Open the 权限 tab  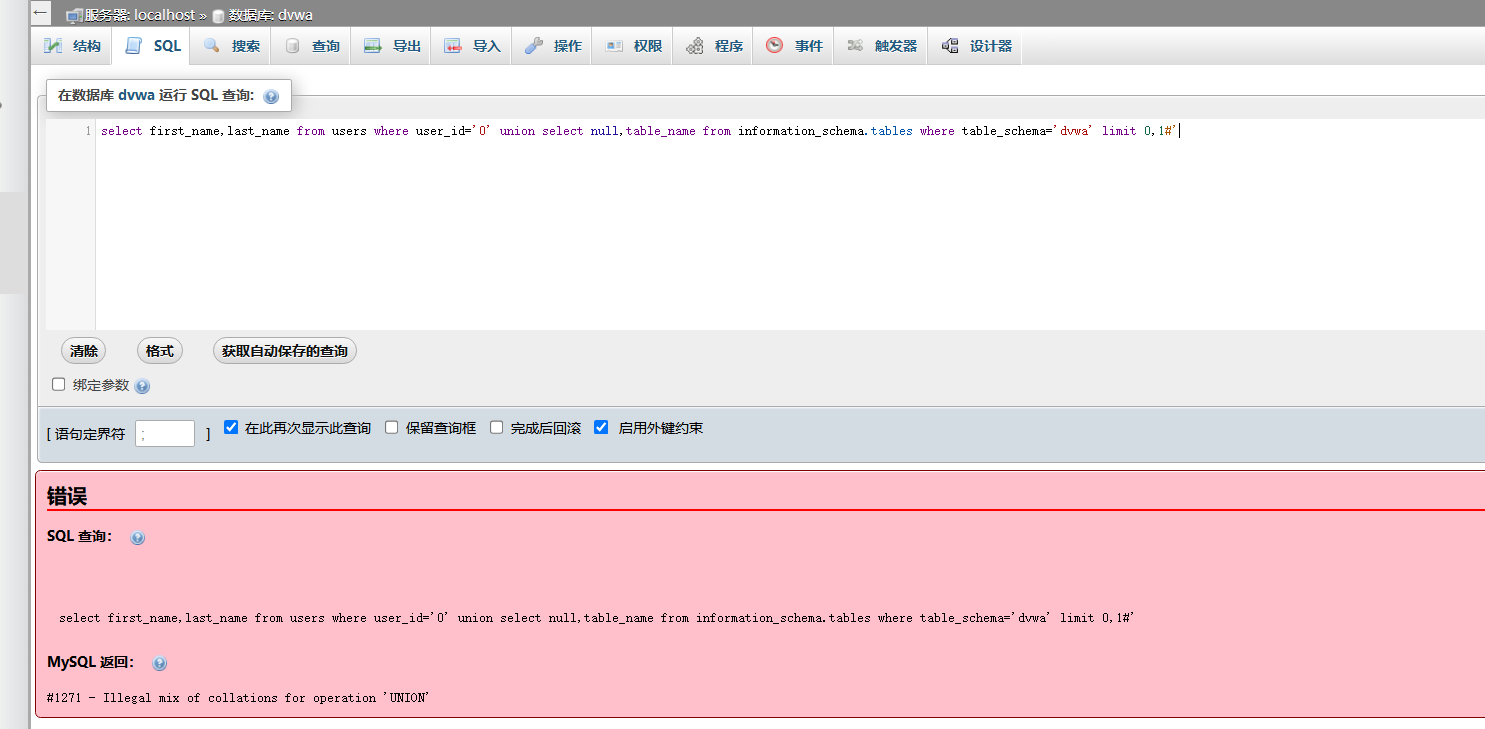point(633,46)
